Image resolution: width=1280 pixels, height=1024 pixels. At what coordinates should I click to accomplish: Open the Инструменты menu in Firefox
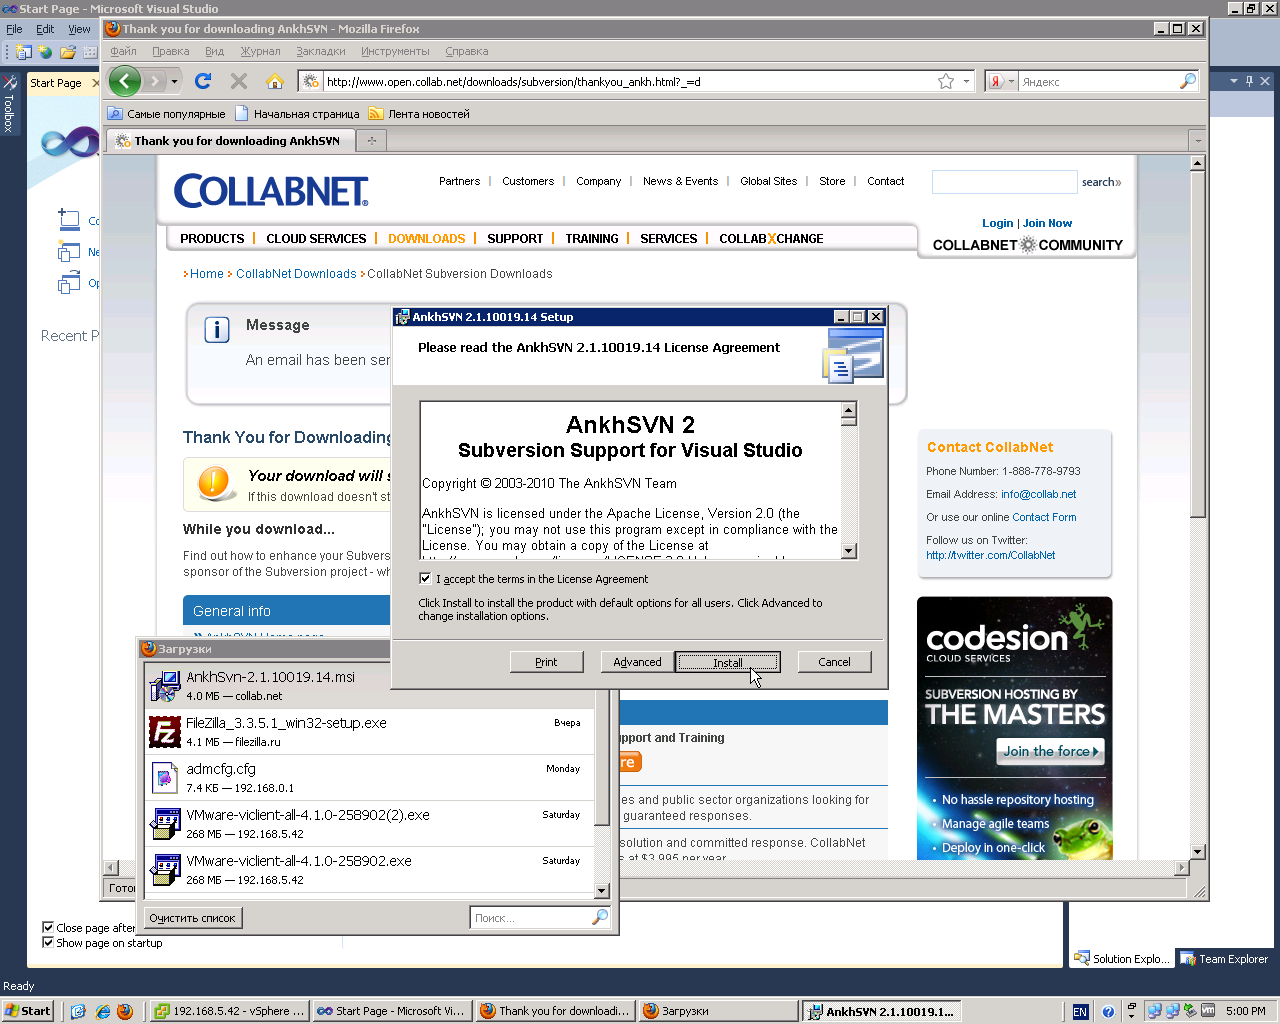[395, 51]
